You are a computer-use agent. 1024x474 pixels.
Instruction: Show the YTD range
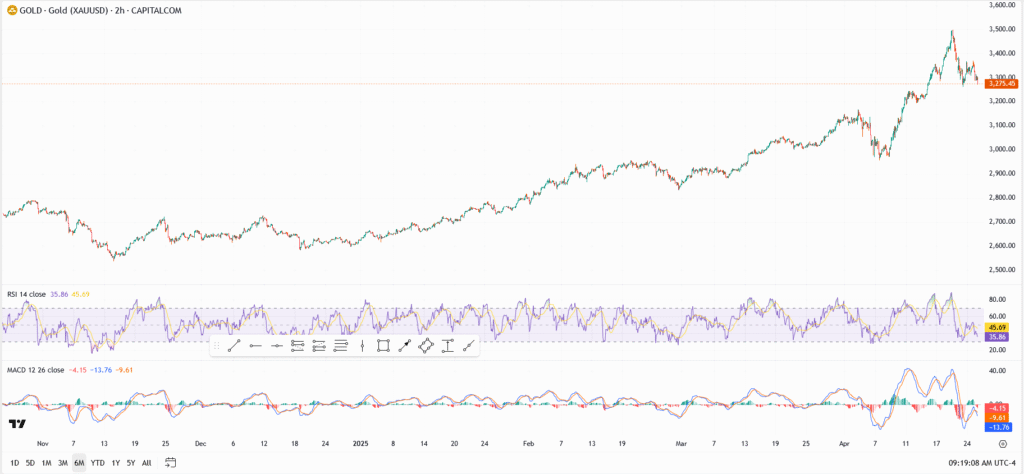(97, 463)
